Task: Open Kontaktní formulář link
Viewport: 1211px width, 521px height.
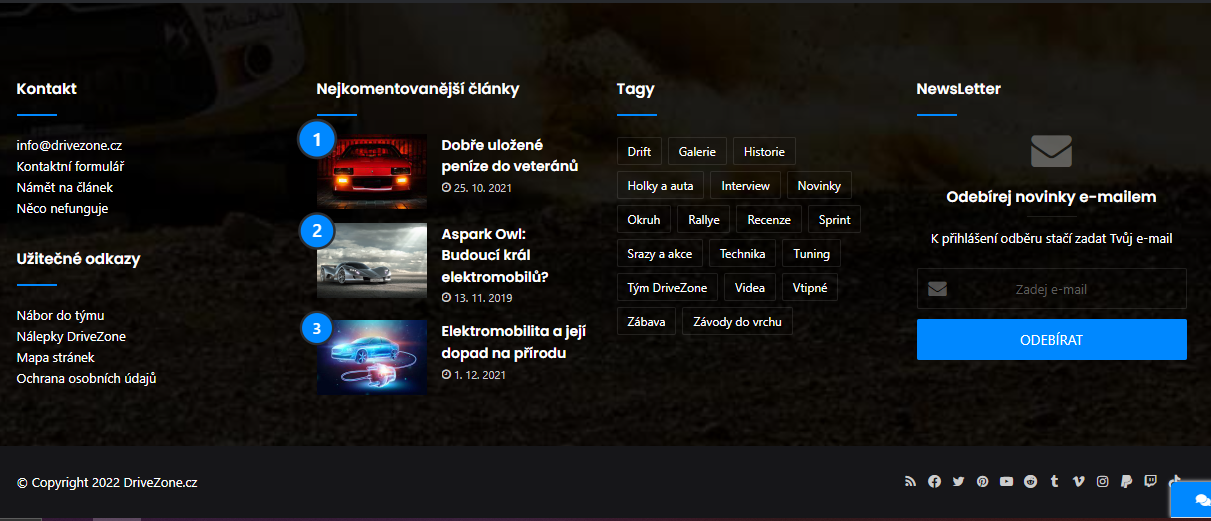Action: click(x=70, y=166)
